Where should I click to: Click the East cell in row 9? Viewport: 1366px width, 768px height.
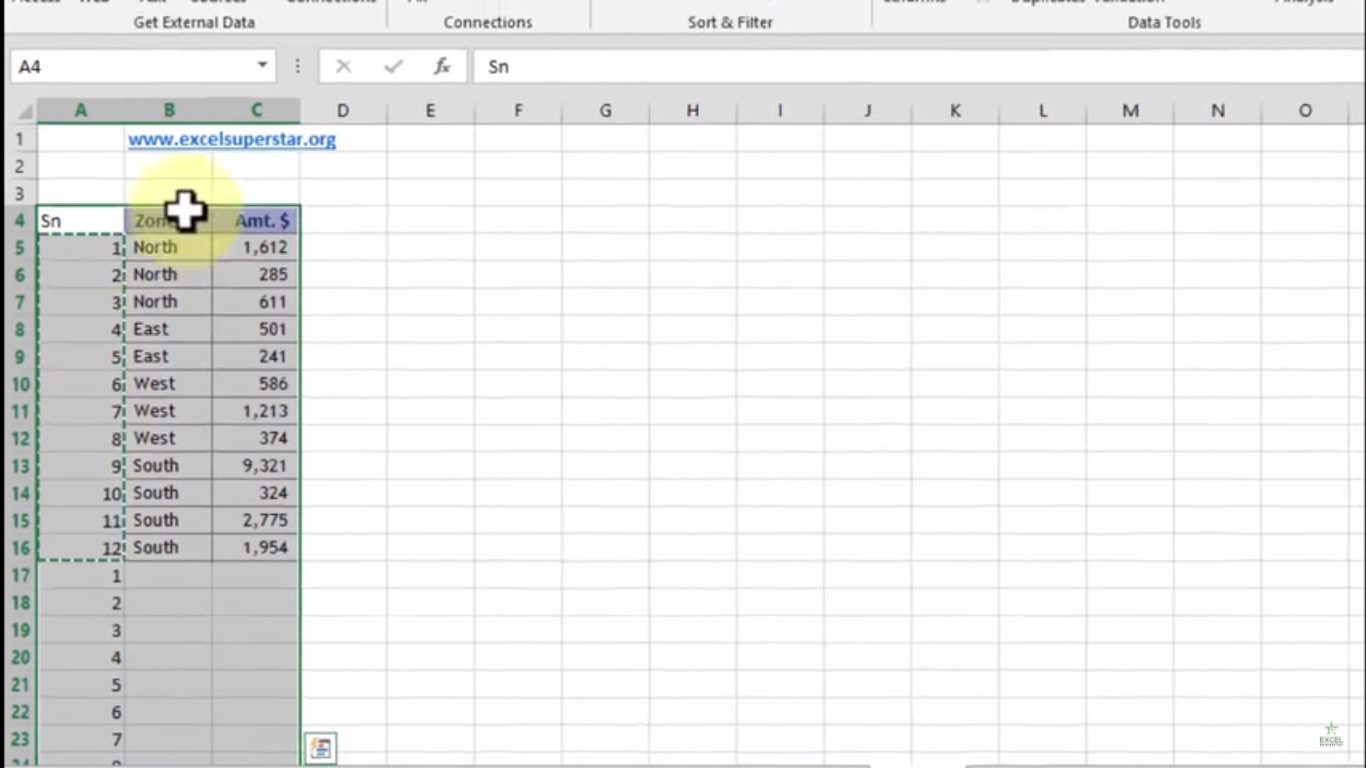coord(169,356)
